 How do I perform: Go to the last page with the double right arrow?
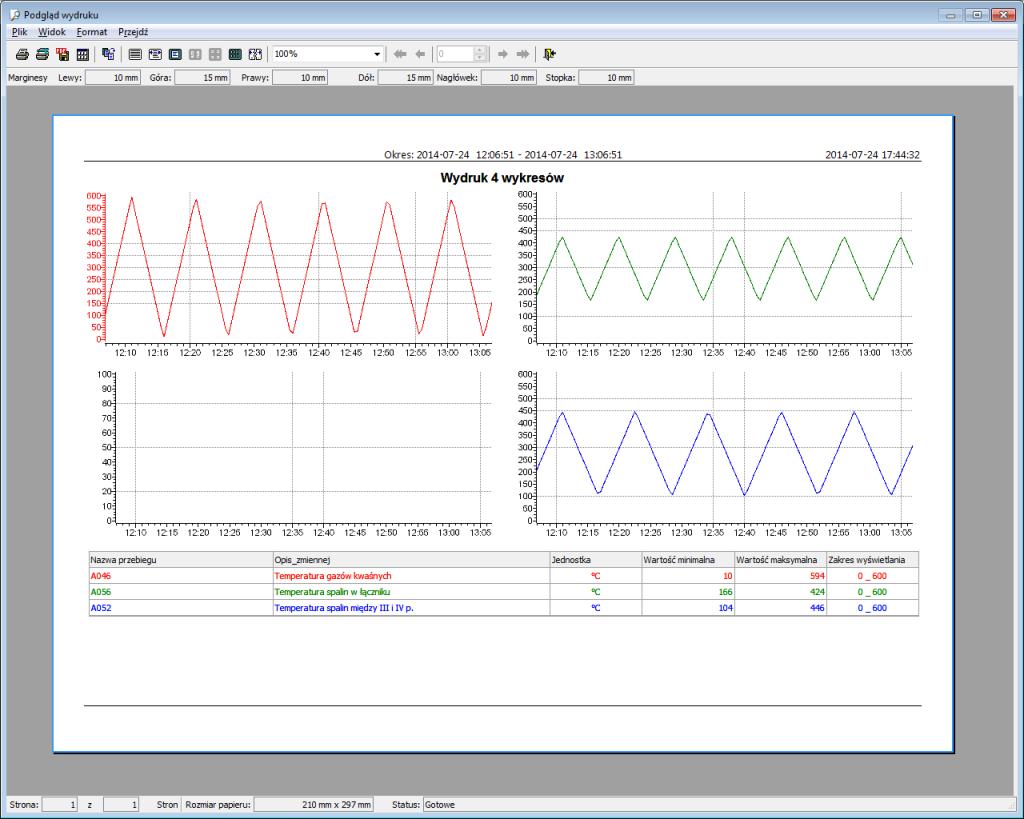[x=523, y=54]
